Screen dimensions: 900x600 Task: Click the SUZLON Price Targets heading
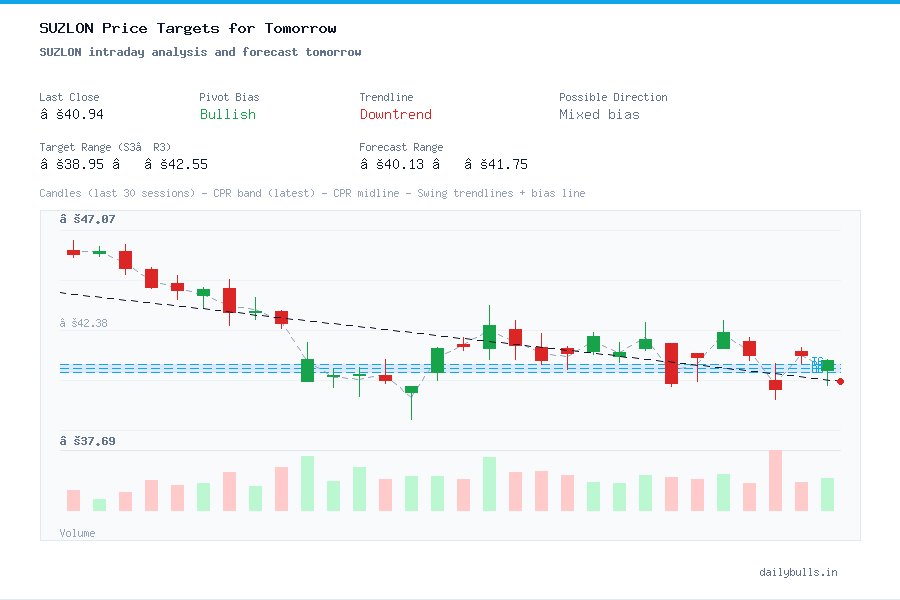(186, 28)
